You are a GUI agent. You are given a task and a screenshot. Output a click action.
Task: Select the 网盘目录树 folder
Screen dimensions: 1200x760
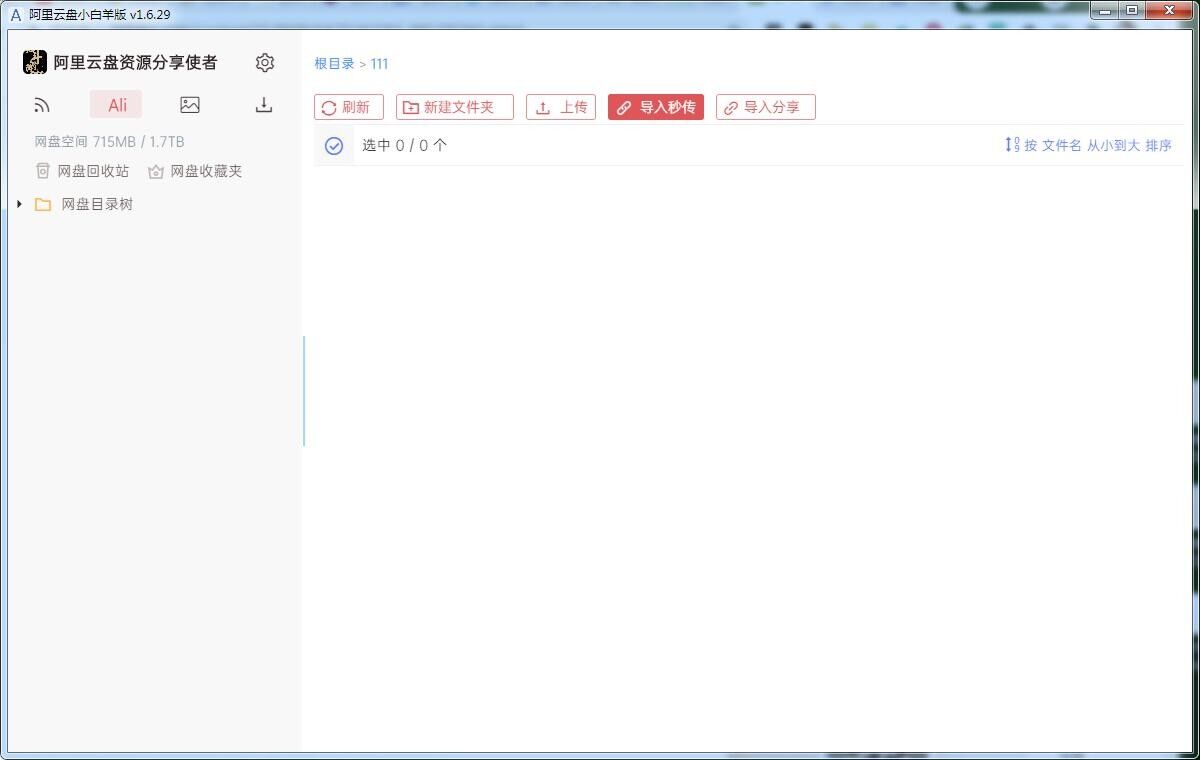coord(96,204)
